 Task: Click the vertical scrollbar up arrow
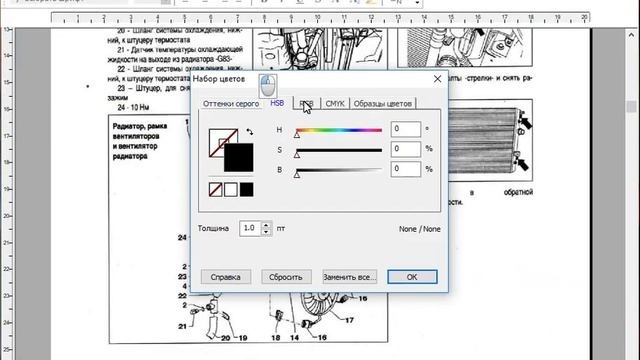tap(631, 36)
